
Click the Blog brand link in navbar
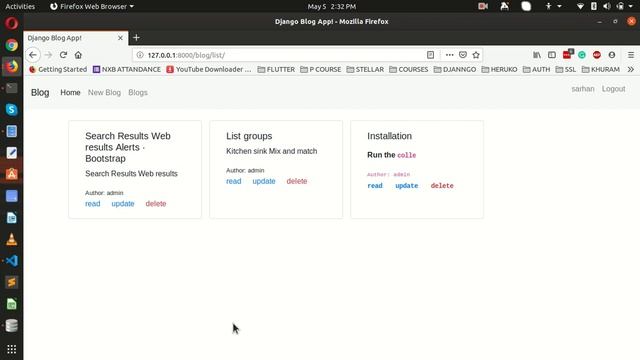pyautogui.click(x=40, y=93)
